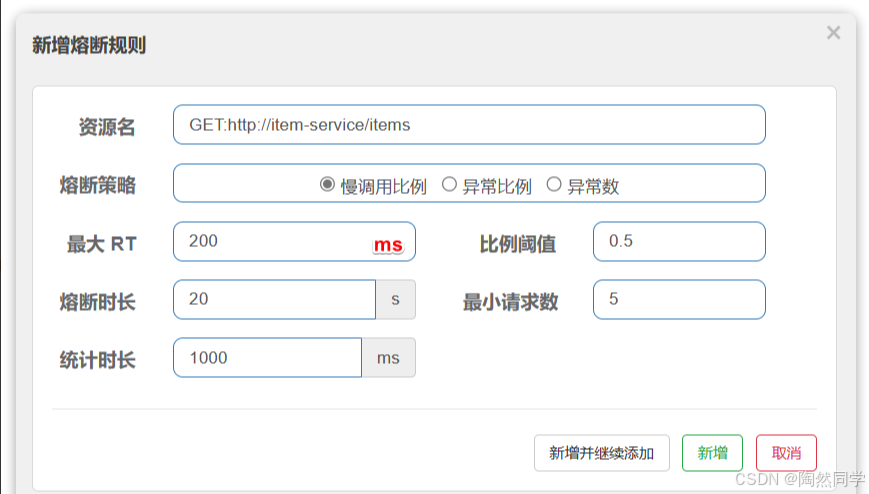The image size is (869, 494).
Task: Select the 异常比例 radio option
Action: pyautogui.click(x=449, y=184)
